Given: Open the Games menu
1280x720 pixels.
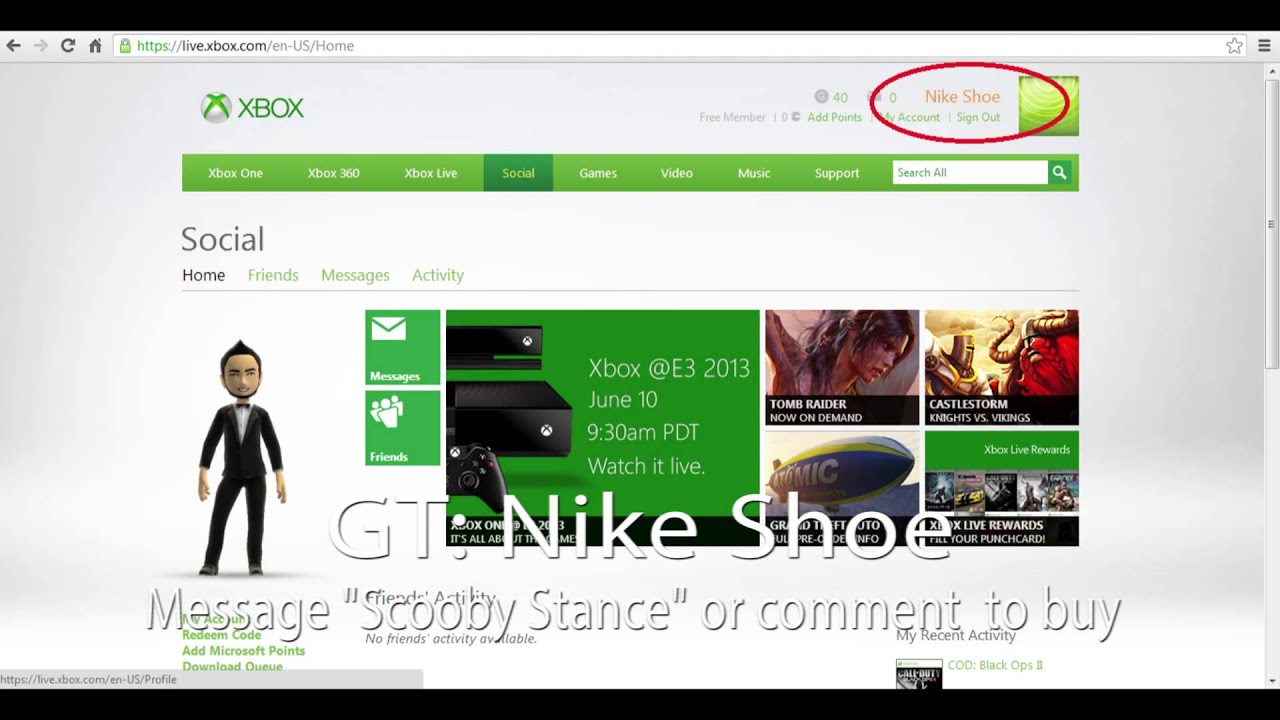Looking at the screenshot, I should tap(598, 173).
